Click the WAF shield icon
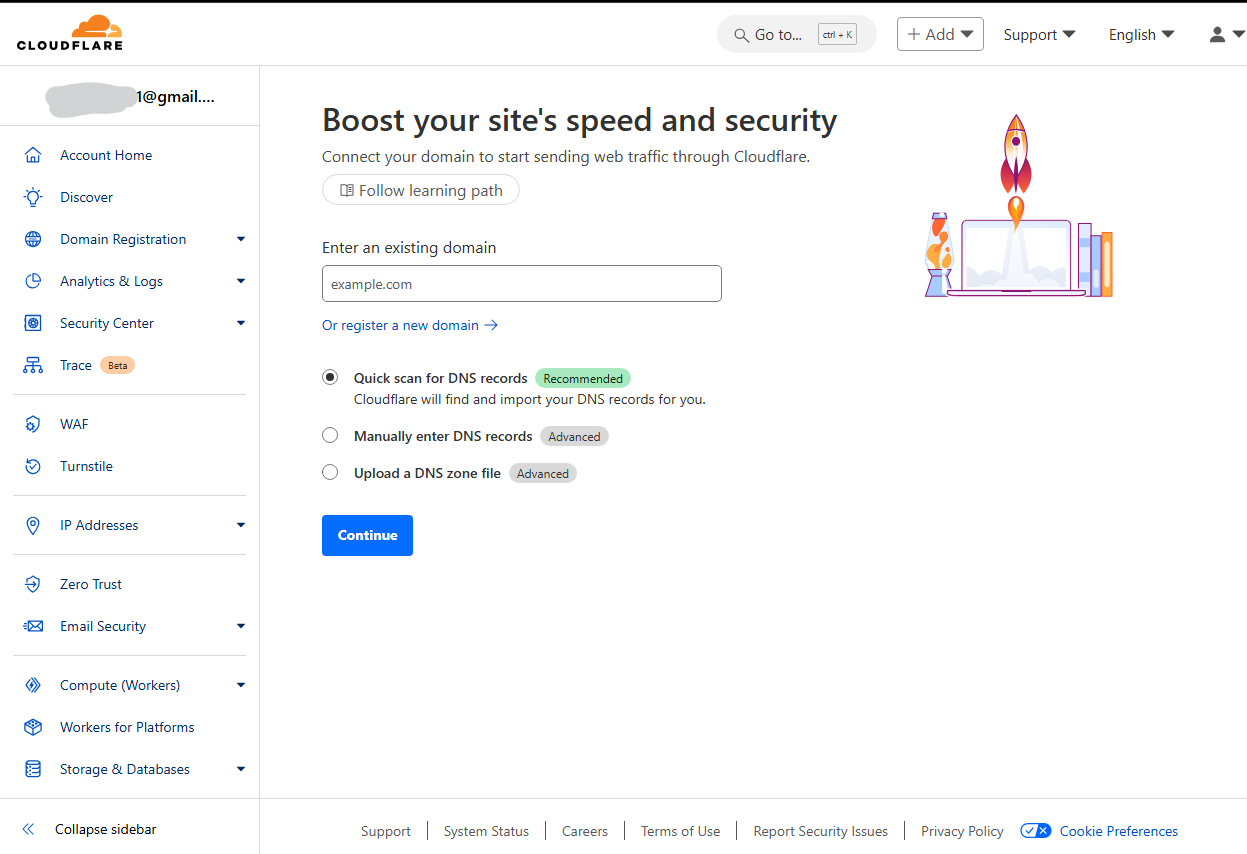 pos(33,424)
